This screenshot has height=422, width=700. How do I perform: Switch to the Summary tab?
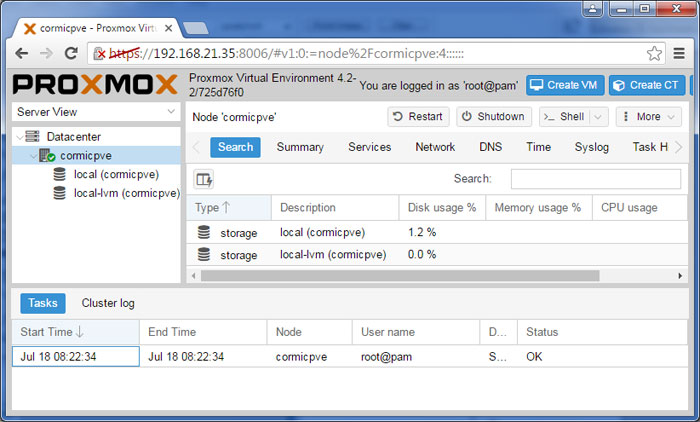[300, 147]
